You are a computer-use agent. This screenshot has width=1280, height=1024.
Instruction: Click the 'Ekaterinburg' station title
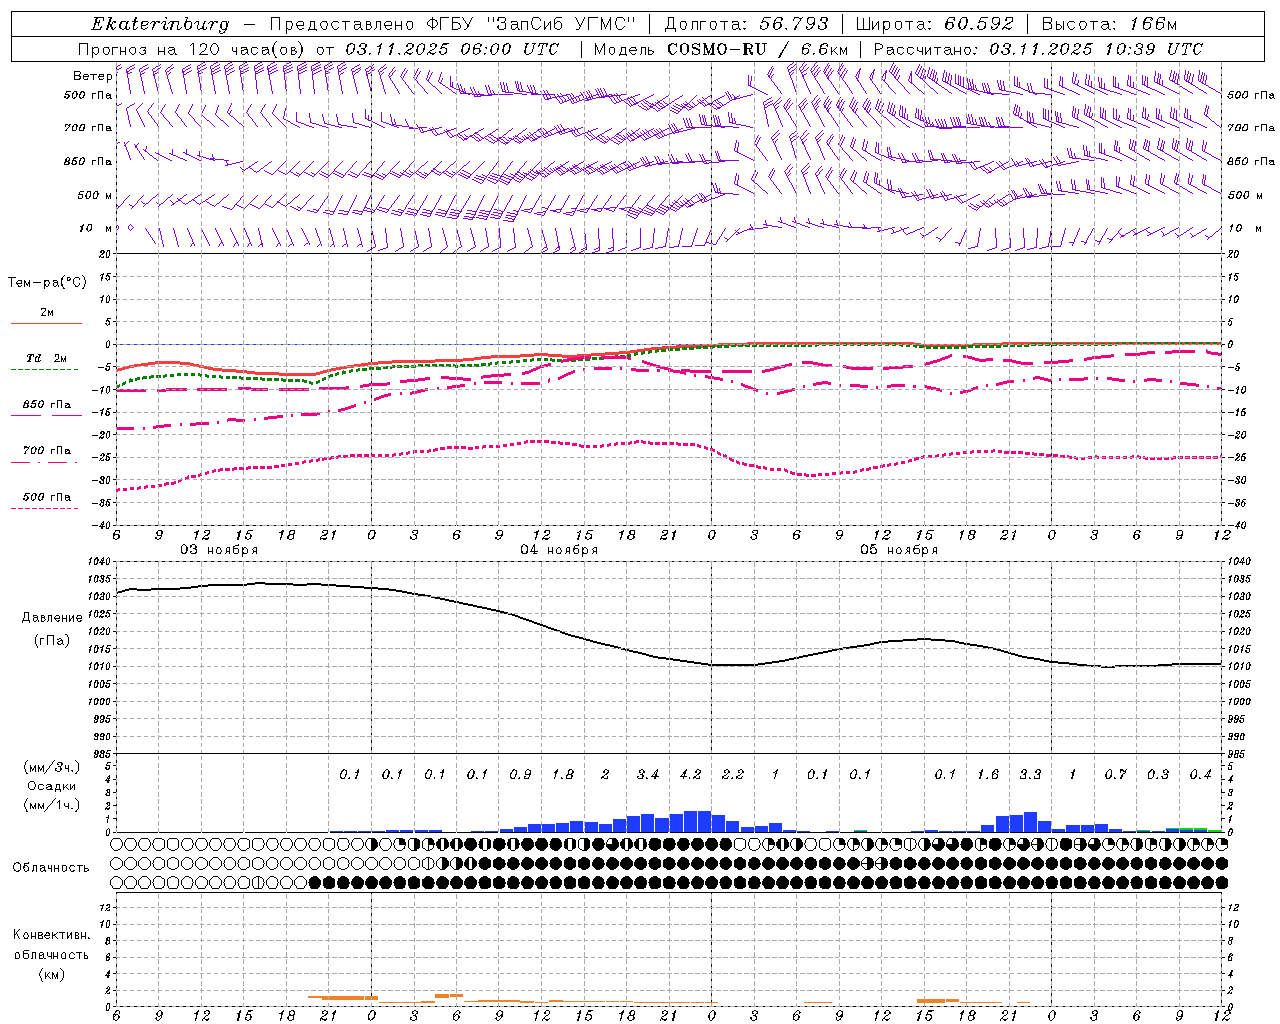pyautogui.click(x=160, y=24)
